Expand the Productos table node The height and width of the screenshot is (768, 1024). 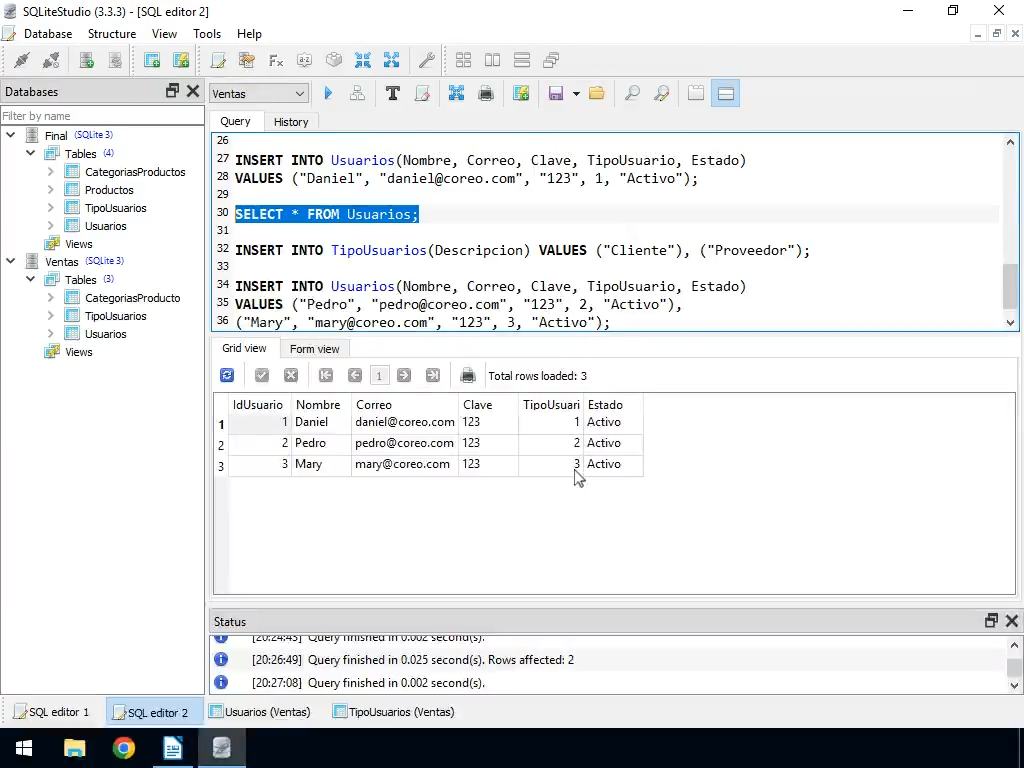click(x=51, y=190)
